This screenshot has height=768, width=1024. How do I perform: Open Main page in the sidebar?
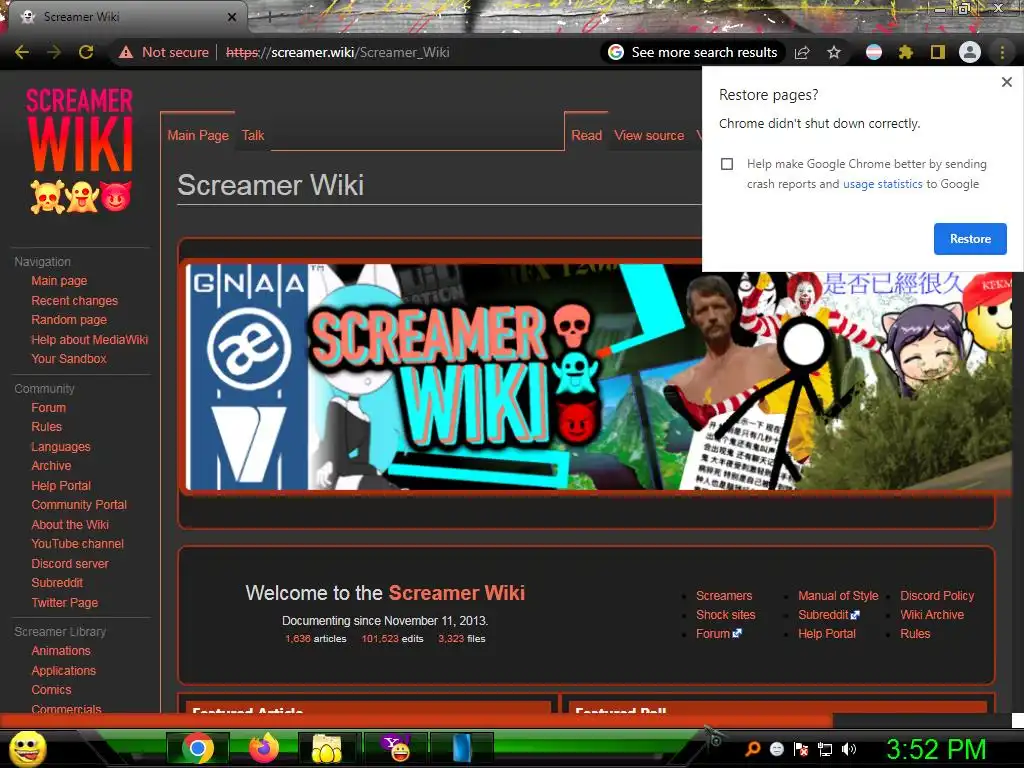(59, 281)
